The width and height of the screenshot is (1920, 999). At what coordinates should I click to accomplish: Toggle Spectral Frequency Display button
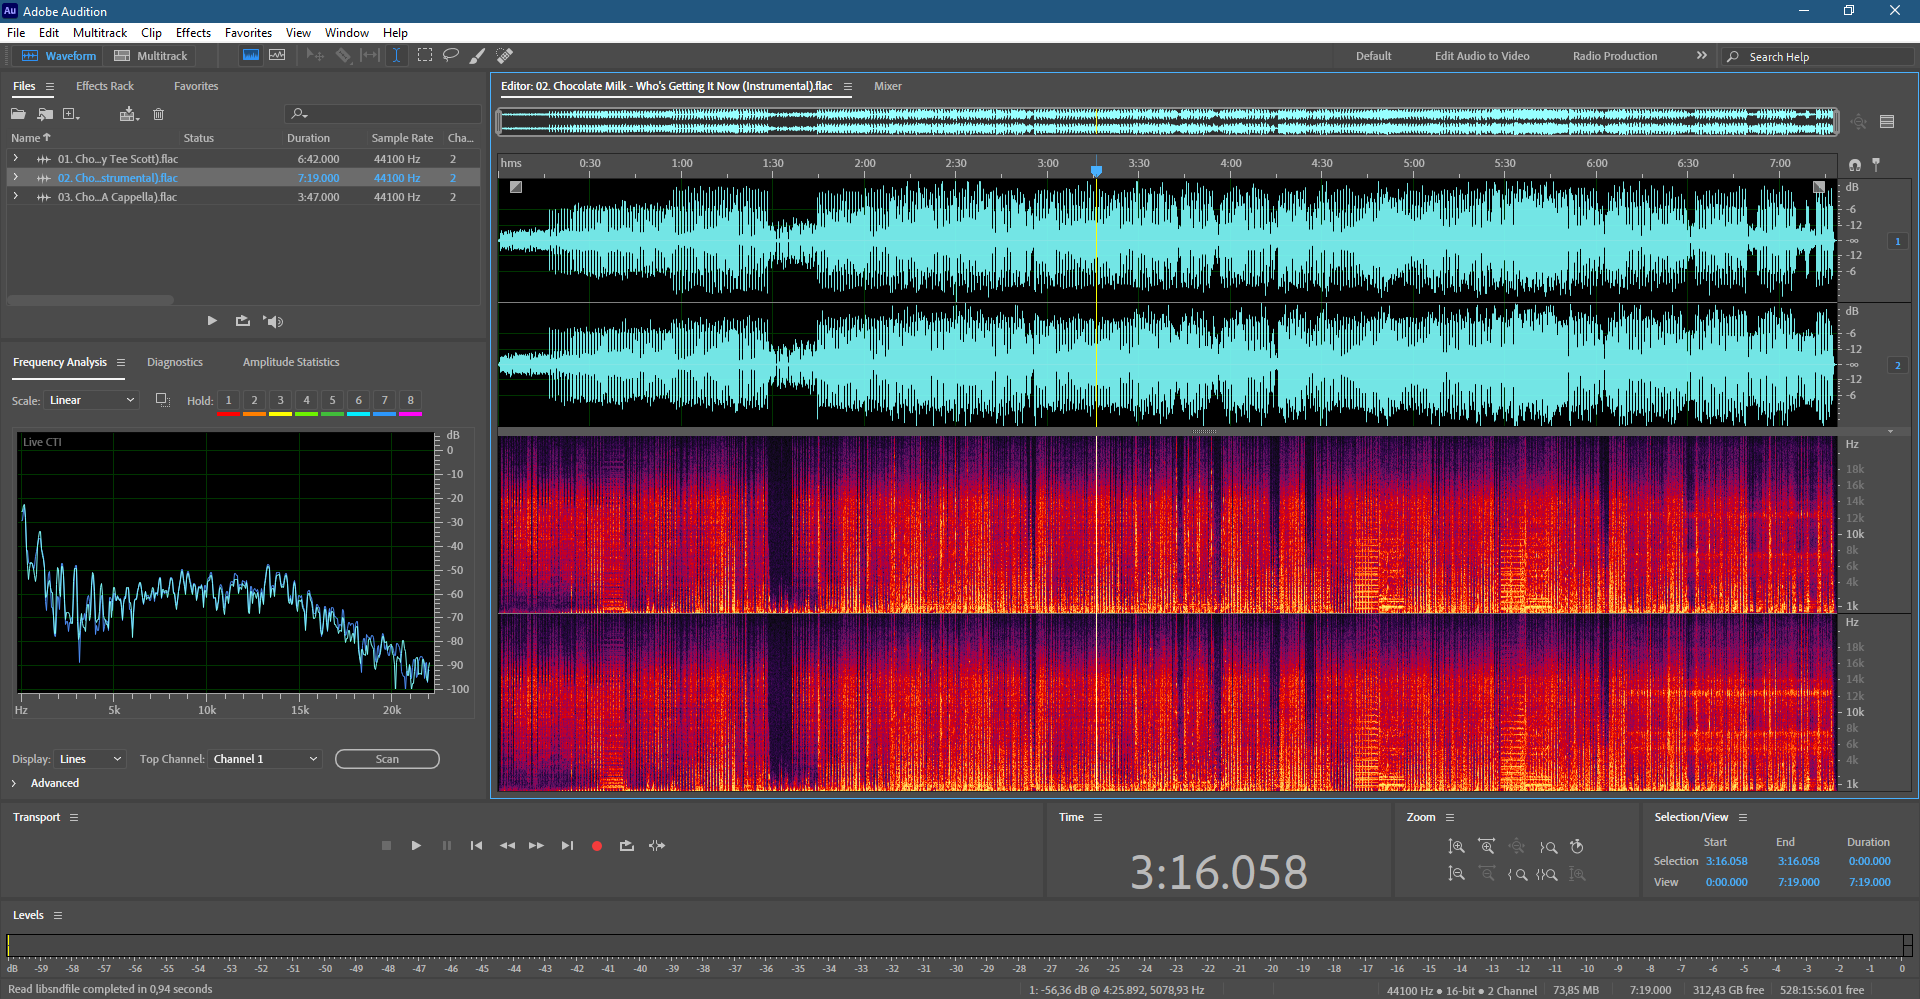pyautogui.click(x=251, y=55)
